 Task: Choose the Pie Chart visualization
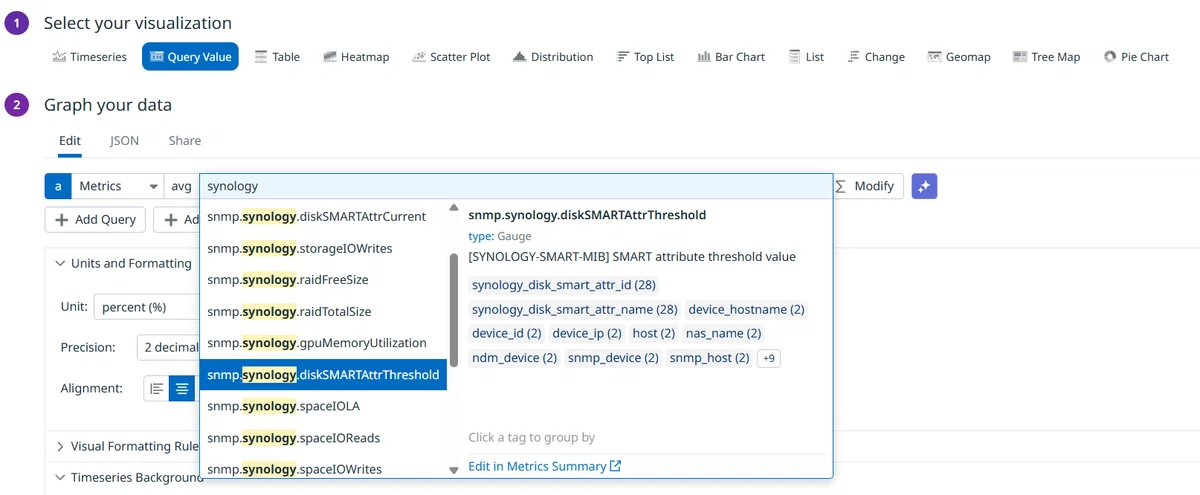click(1136, 57)
